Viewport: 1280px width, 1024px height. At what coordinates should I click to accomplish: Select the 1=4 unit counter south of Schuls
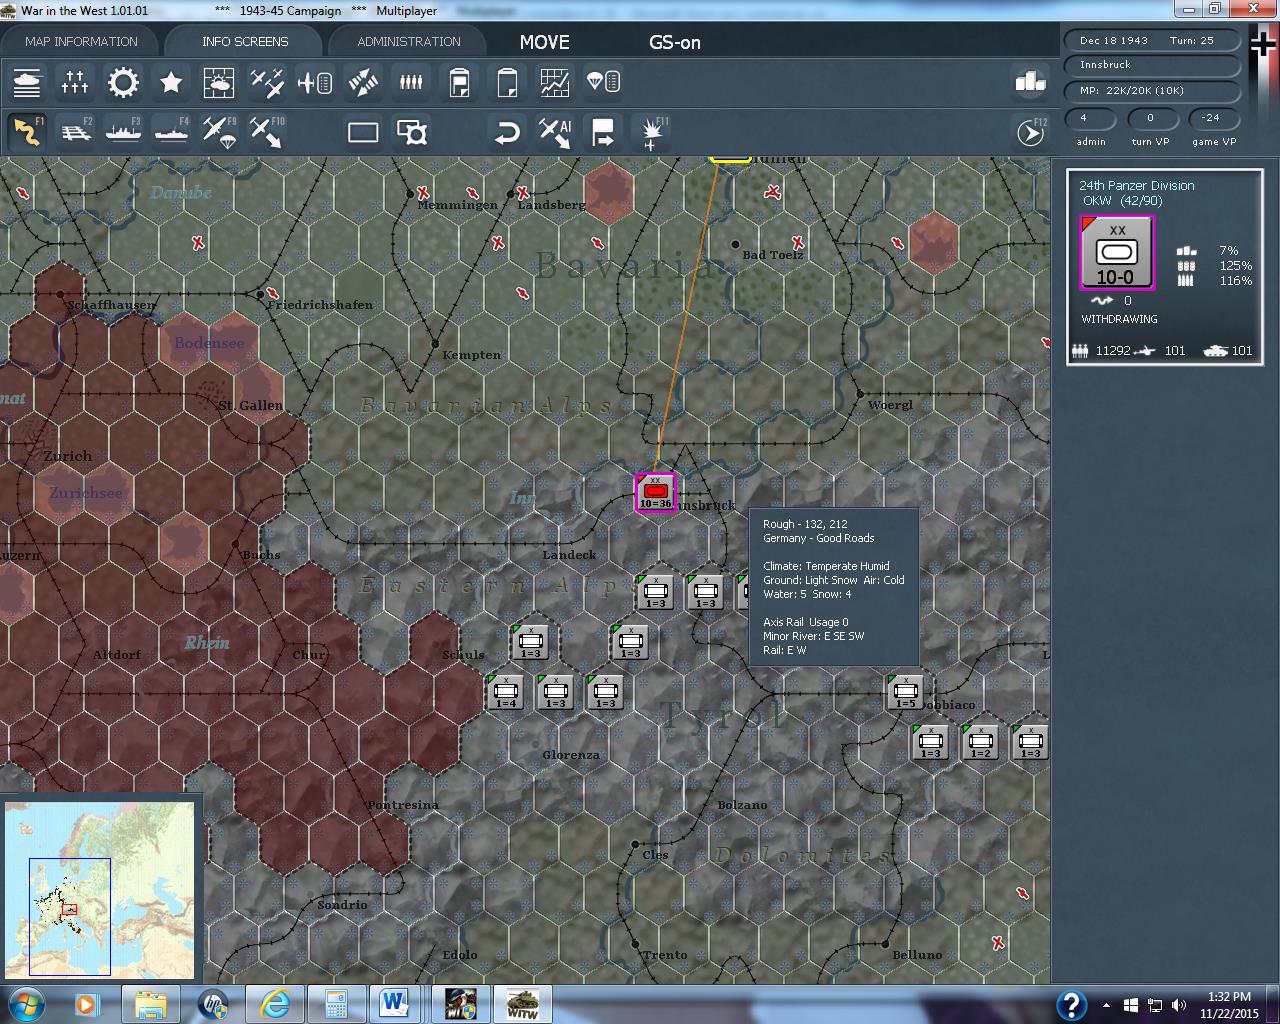pyautogui.click(x=506, y=692)
